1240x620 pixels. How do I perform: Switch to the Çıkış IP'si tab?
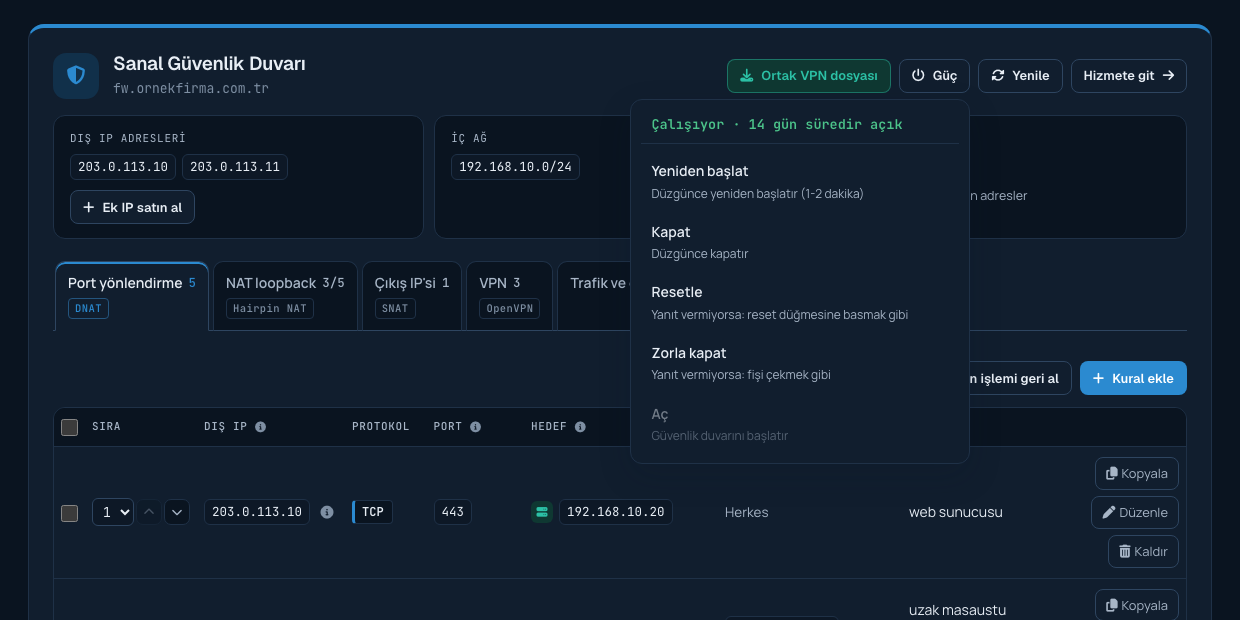click(412, 296)
